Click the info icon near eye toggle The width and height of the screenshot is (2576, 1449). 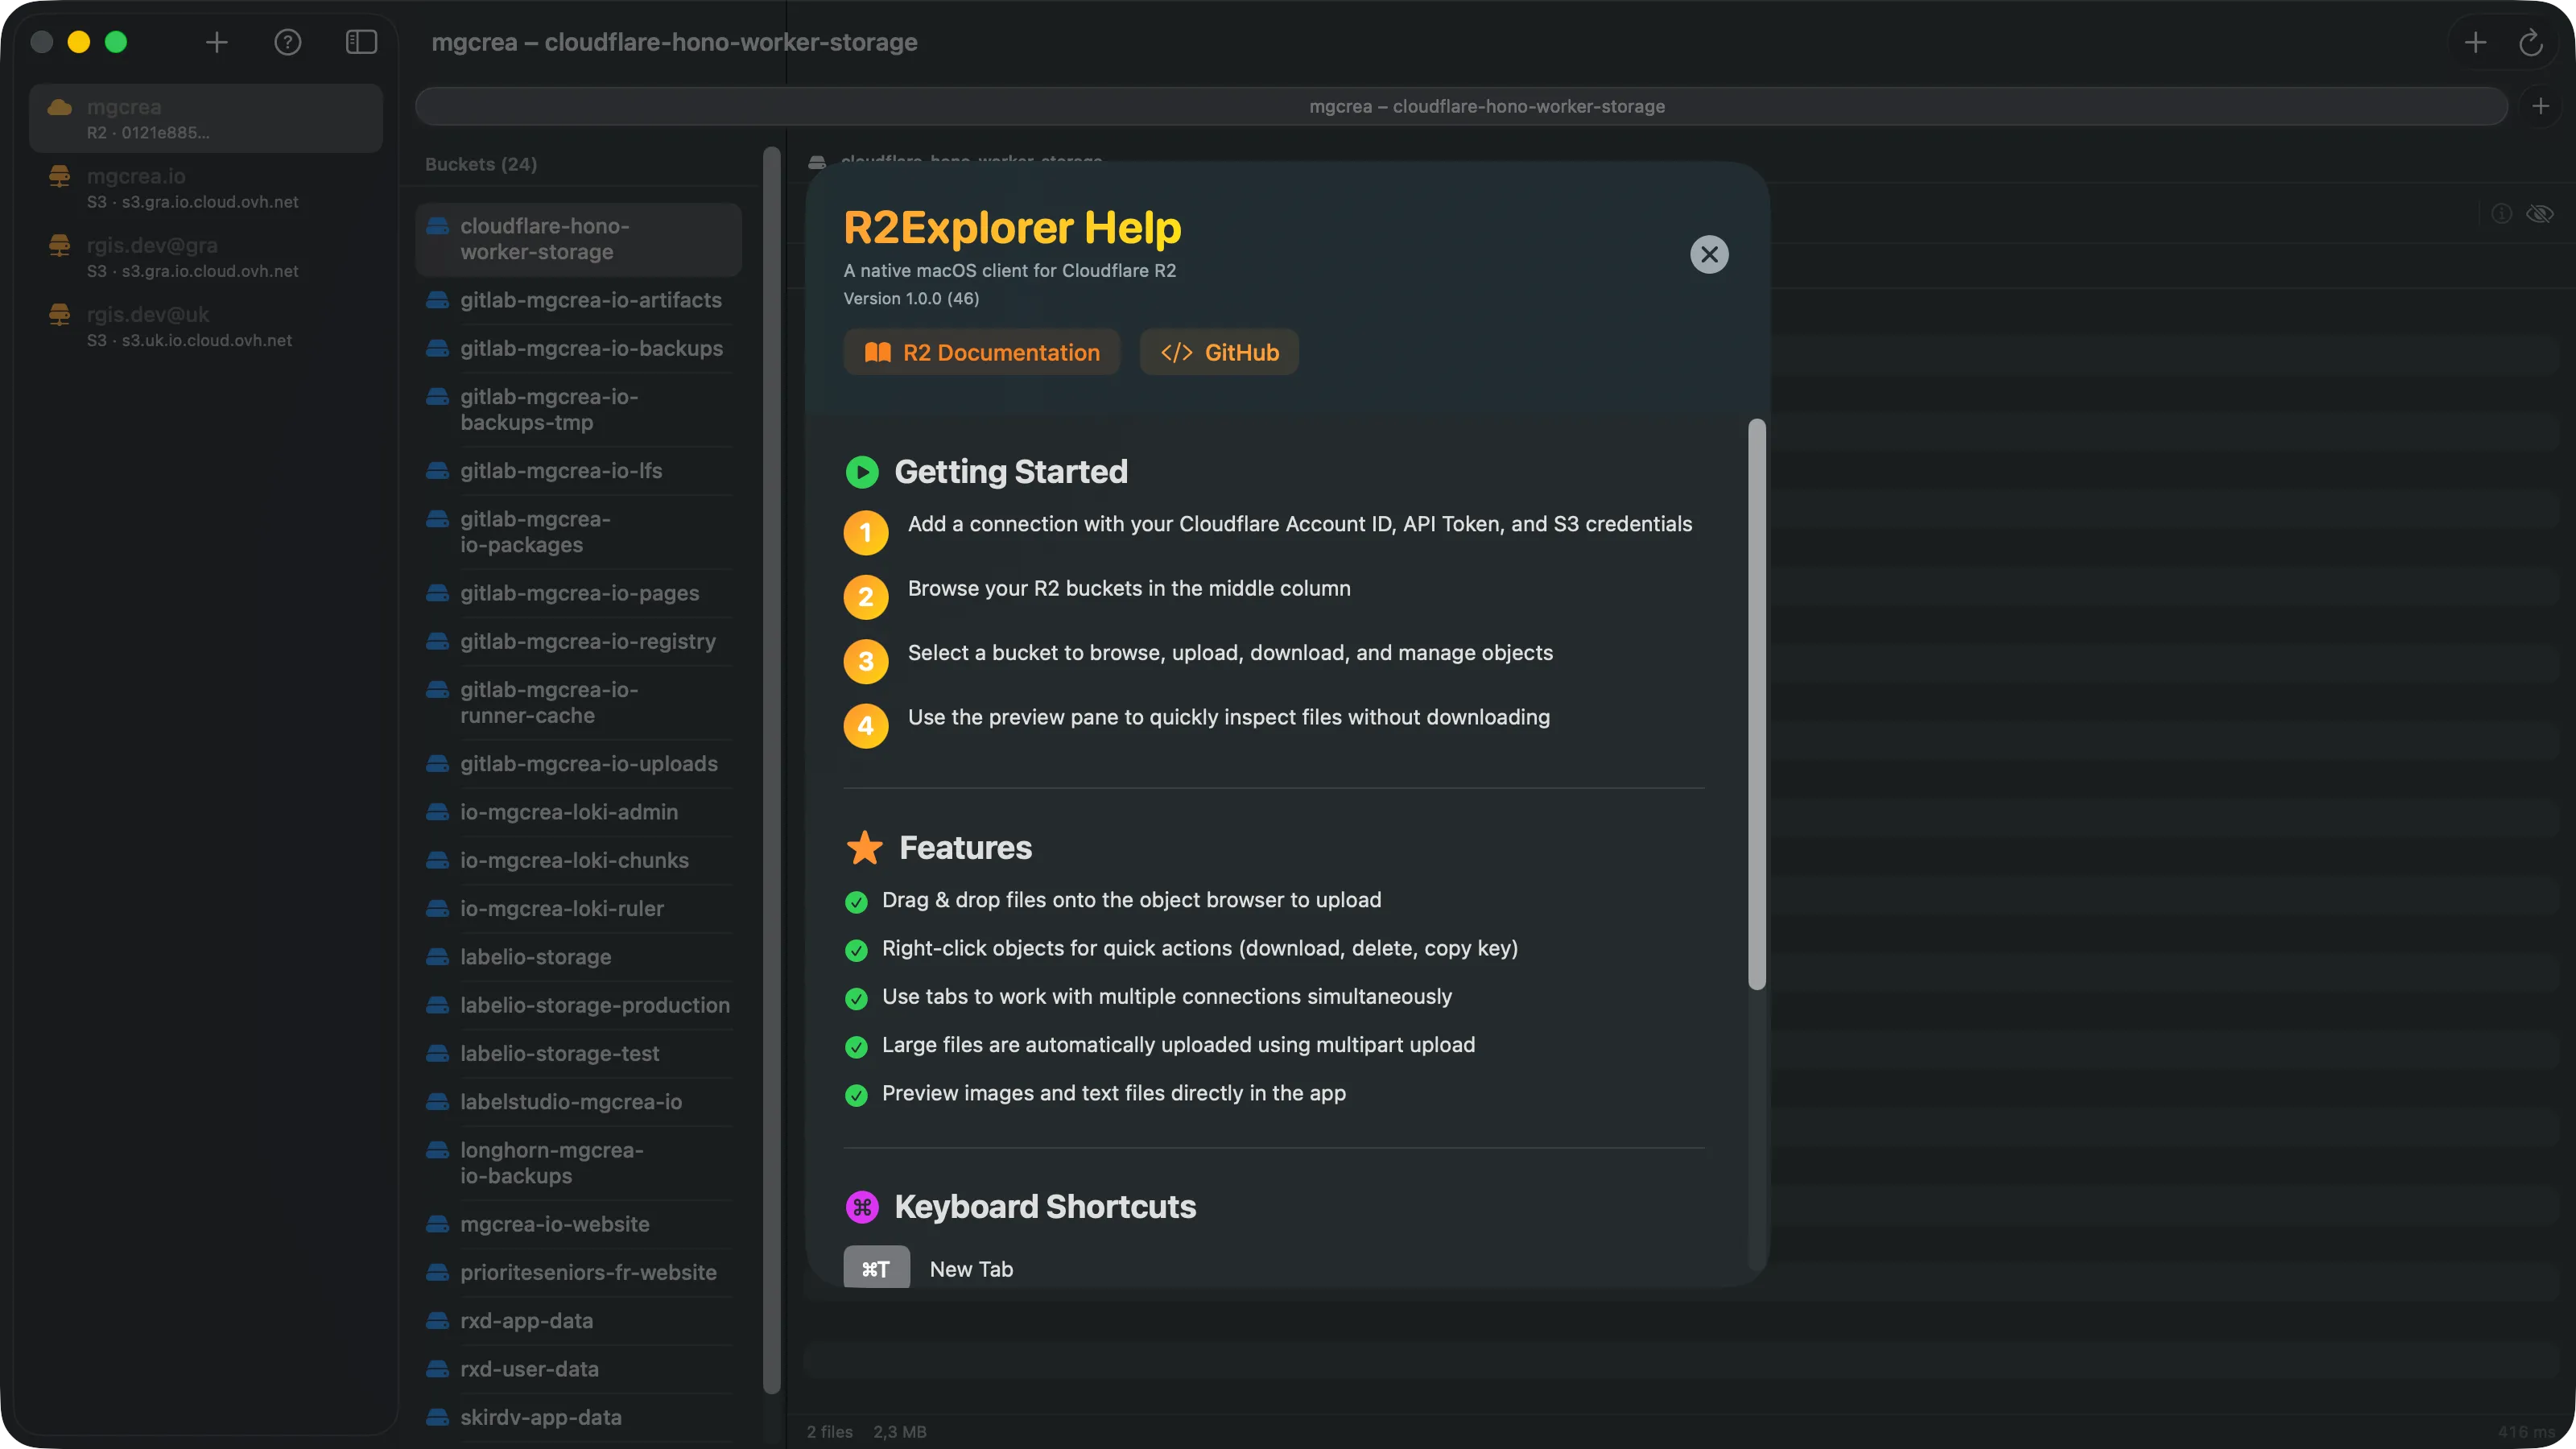[2501, 214]
